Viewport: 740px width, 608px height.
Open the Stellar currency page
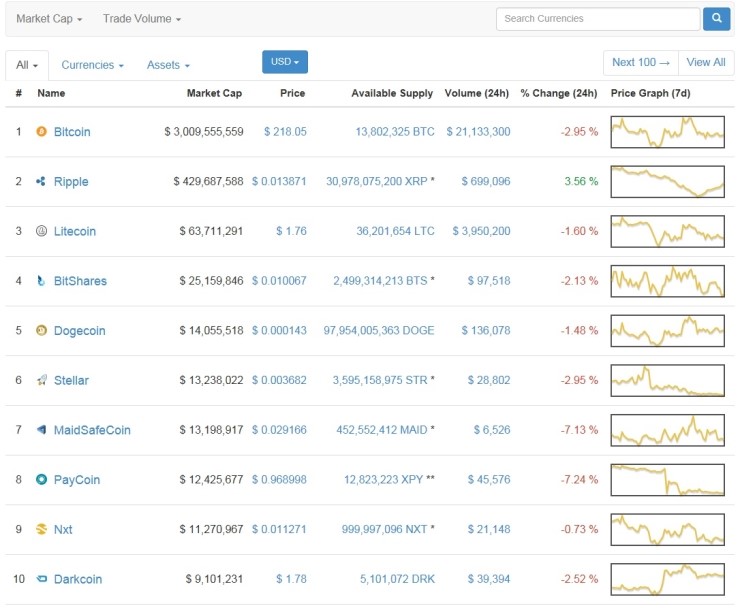point(71,380)
